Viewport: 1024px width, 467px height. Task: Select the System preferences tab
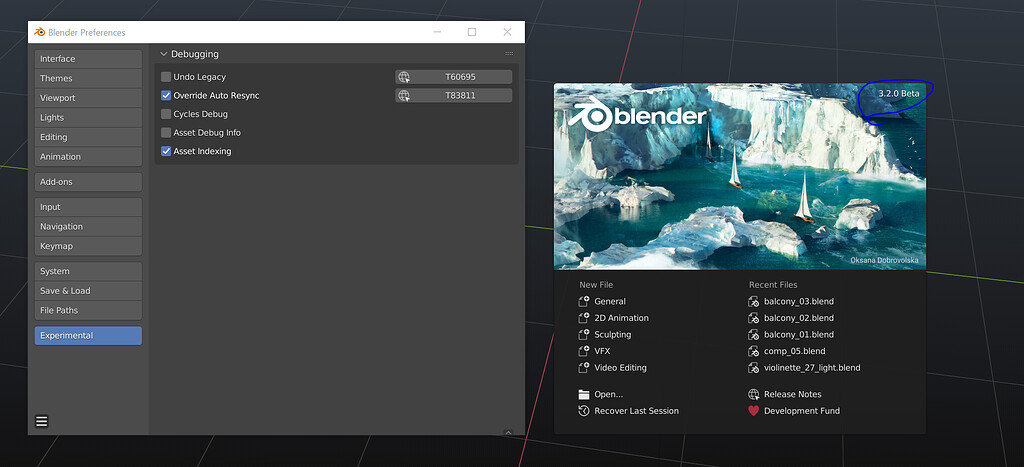pos(88,271)
